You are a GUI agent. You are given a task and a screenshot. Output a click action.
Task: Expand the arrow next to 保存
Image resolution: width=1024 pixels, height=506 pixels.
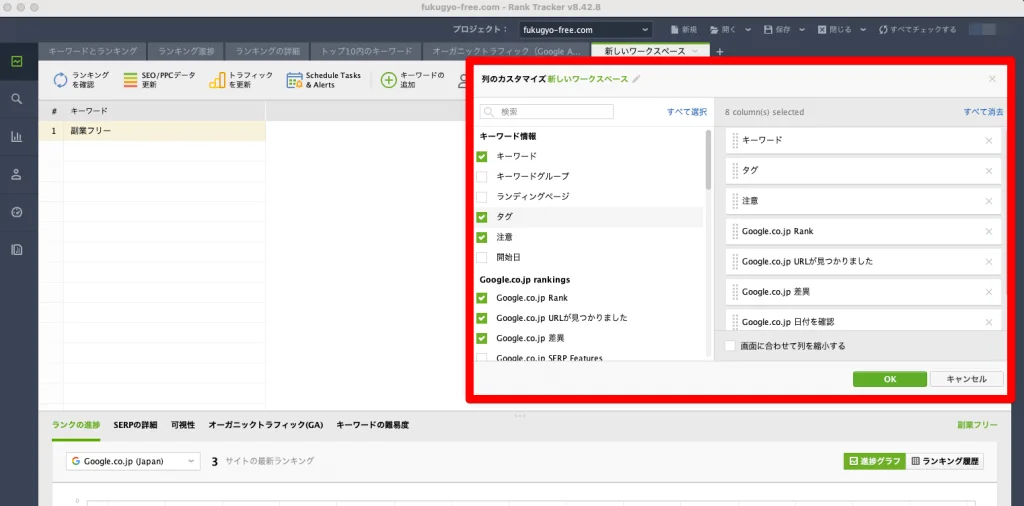[802, 29]
